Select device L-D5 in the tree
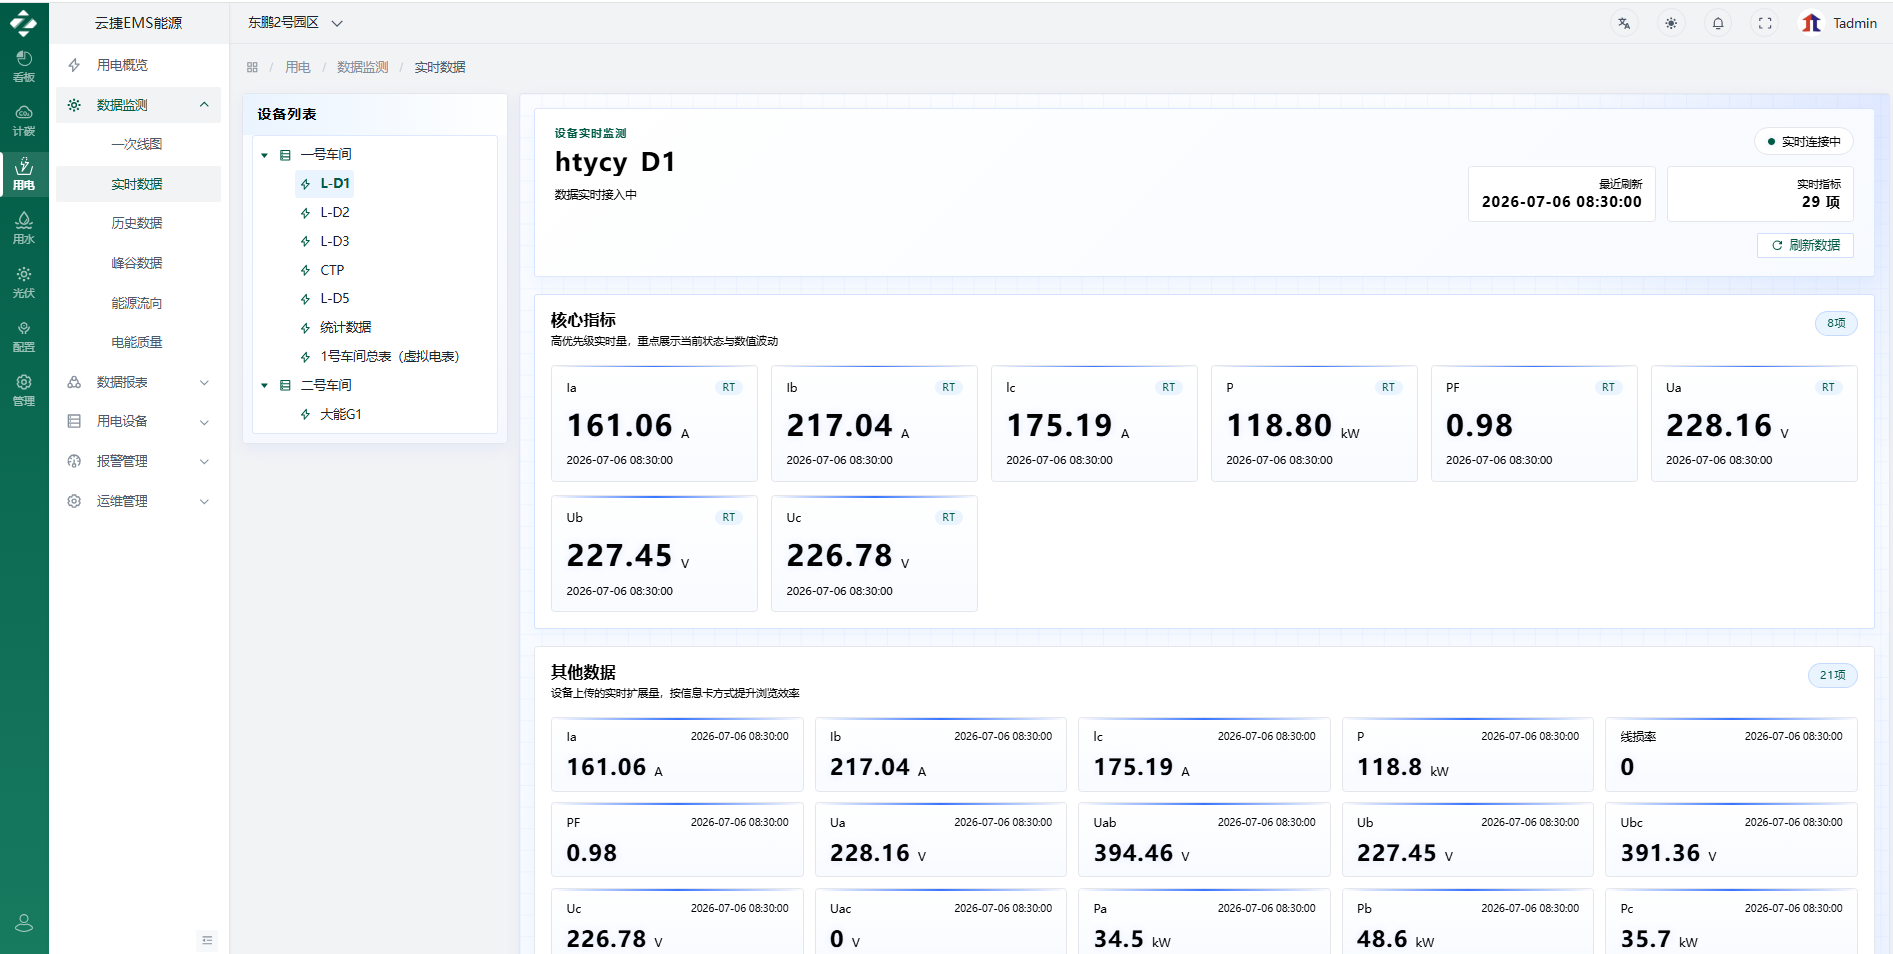This screenshot has width=1893, height=954. 334,298
